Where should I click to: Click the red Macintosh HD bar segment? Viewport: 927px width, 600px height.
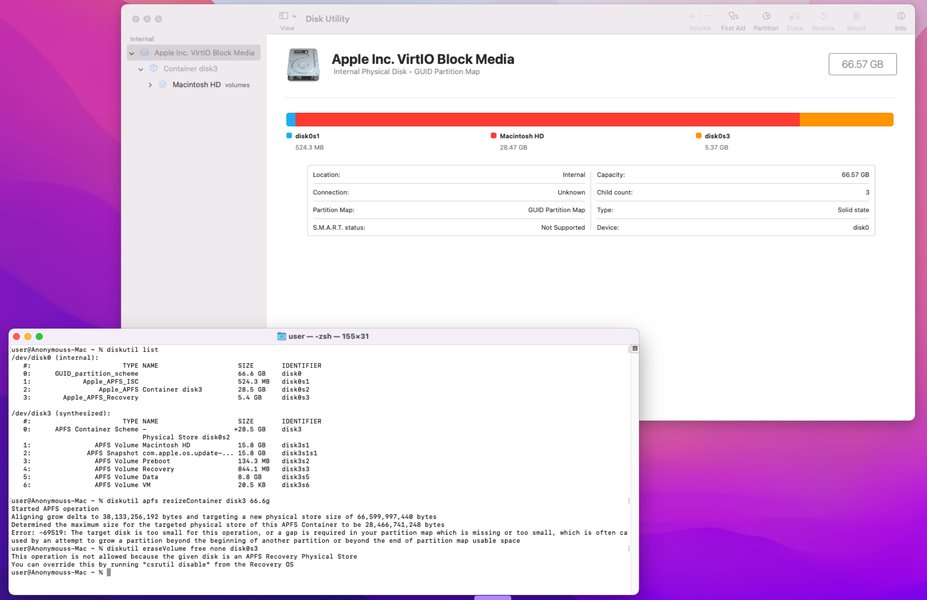[547, 119]
